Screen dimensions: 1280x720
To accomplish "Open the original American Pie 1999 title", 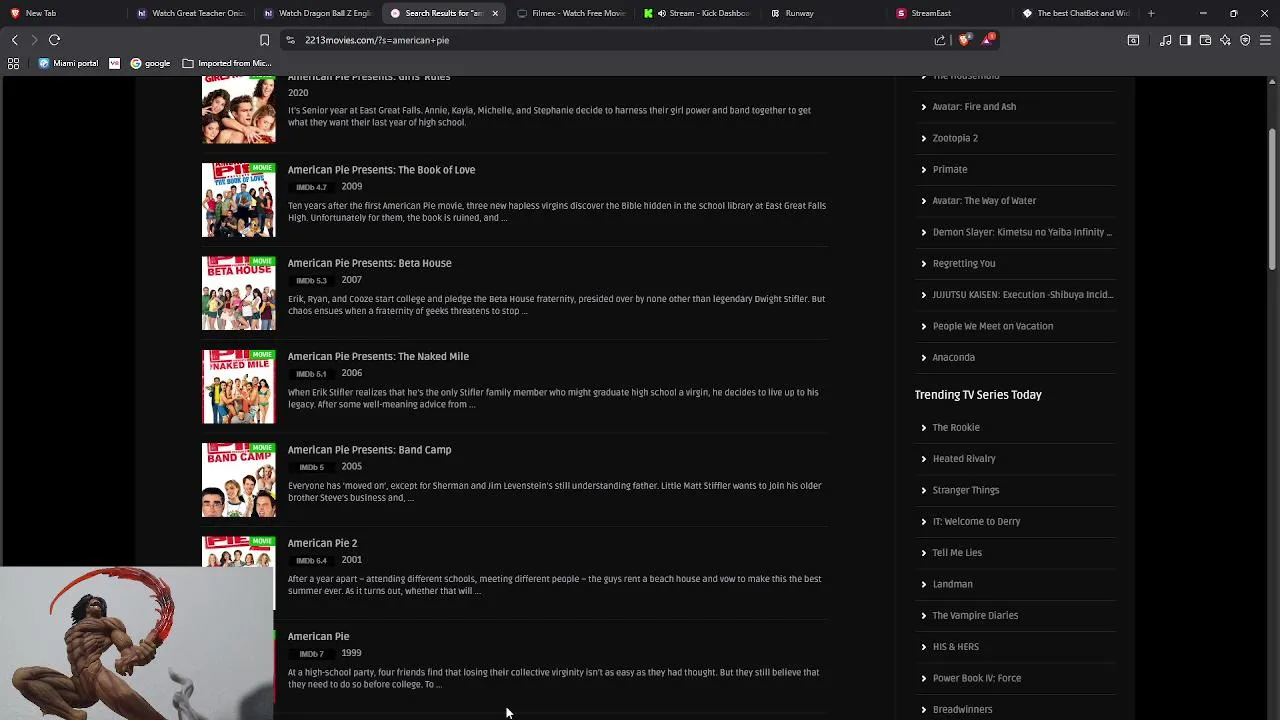I will [318, 636].
